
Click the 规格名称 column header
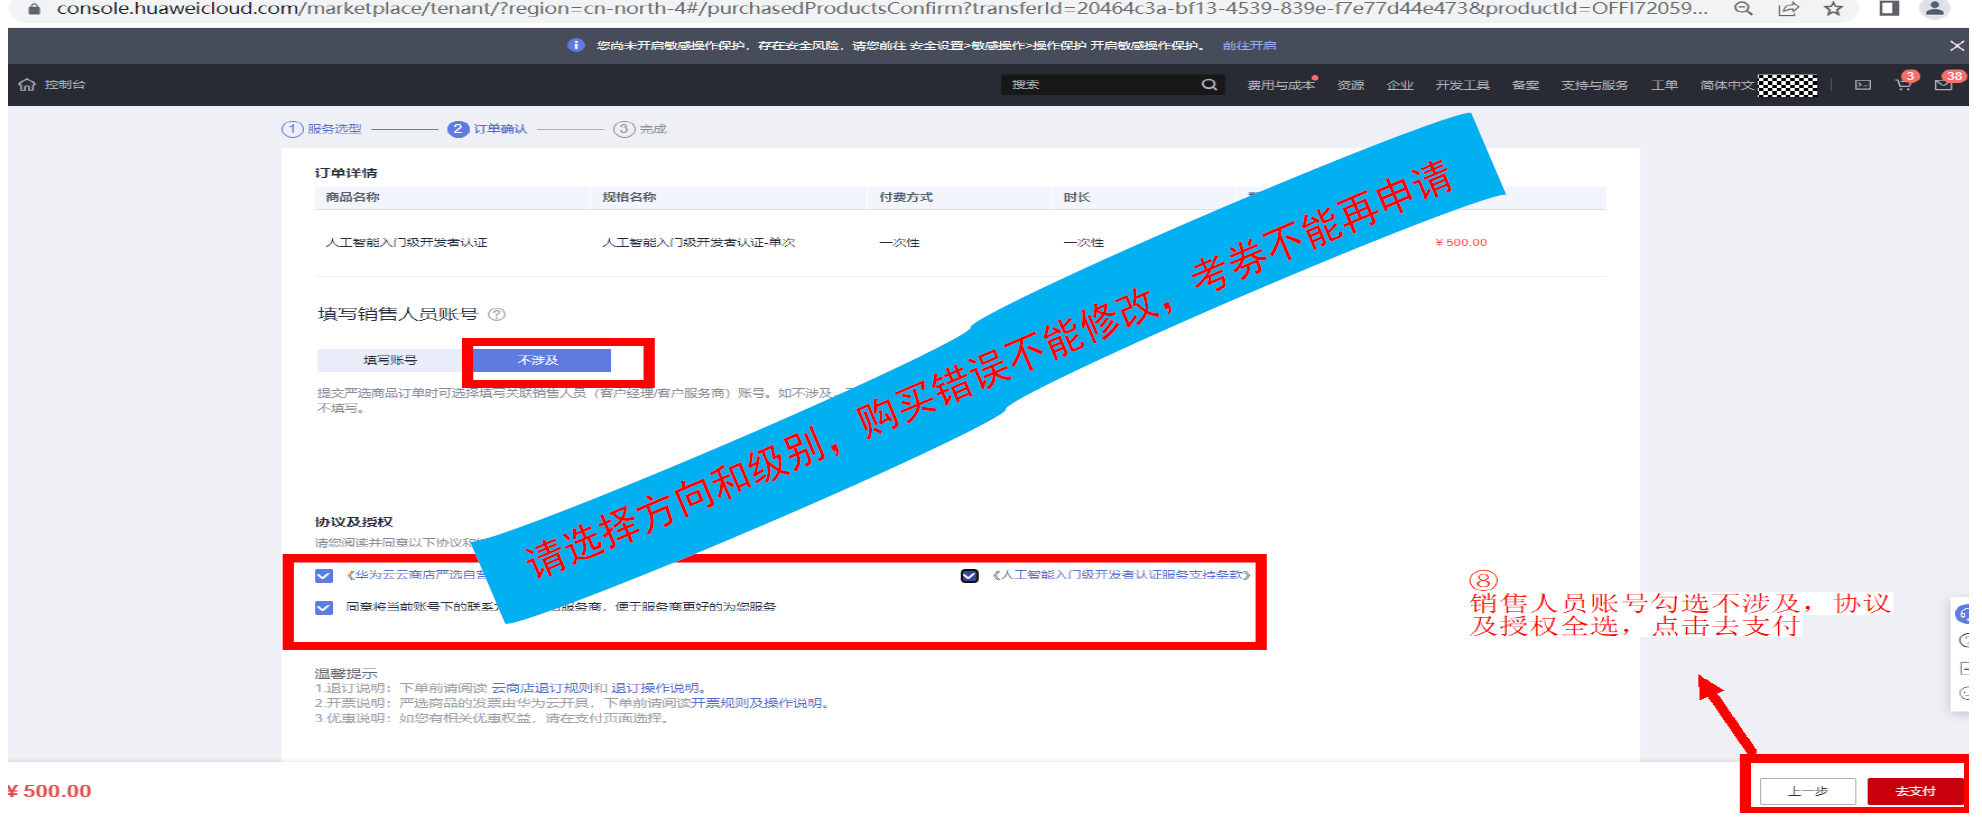629,197
